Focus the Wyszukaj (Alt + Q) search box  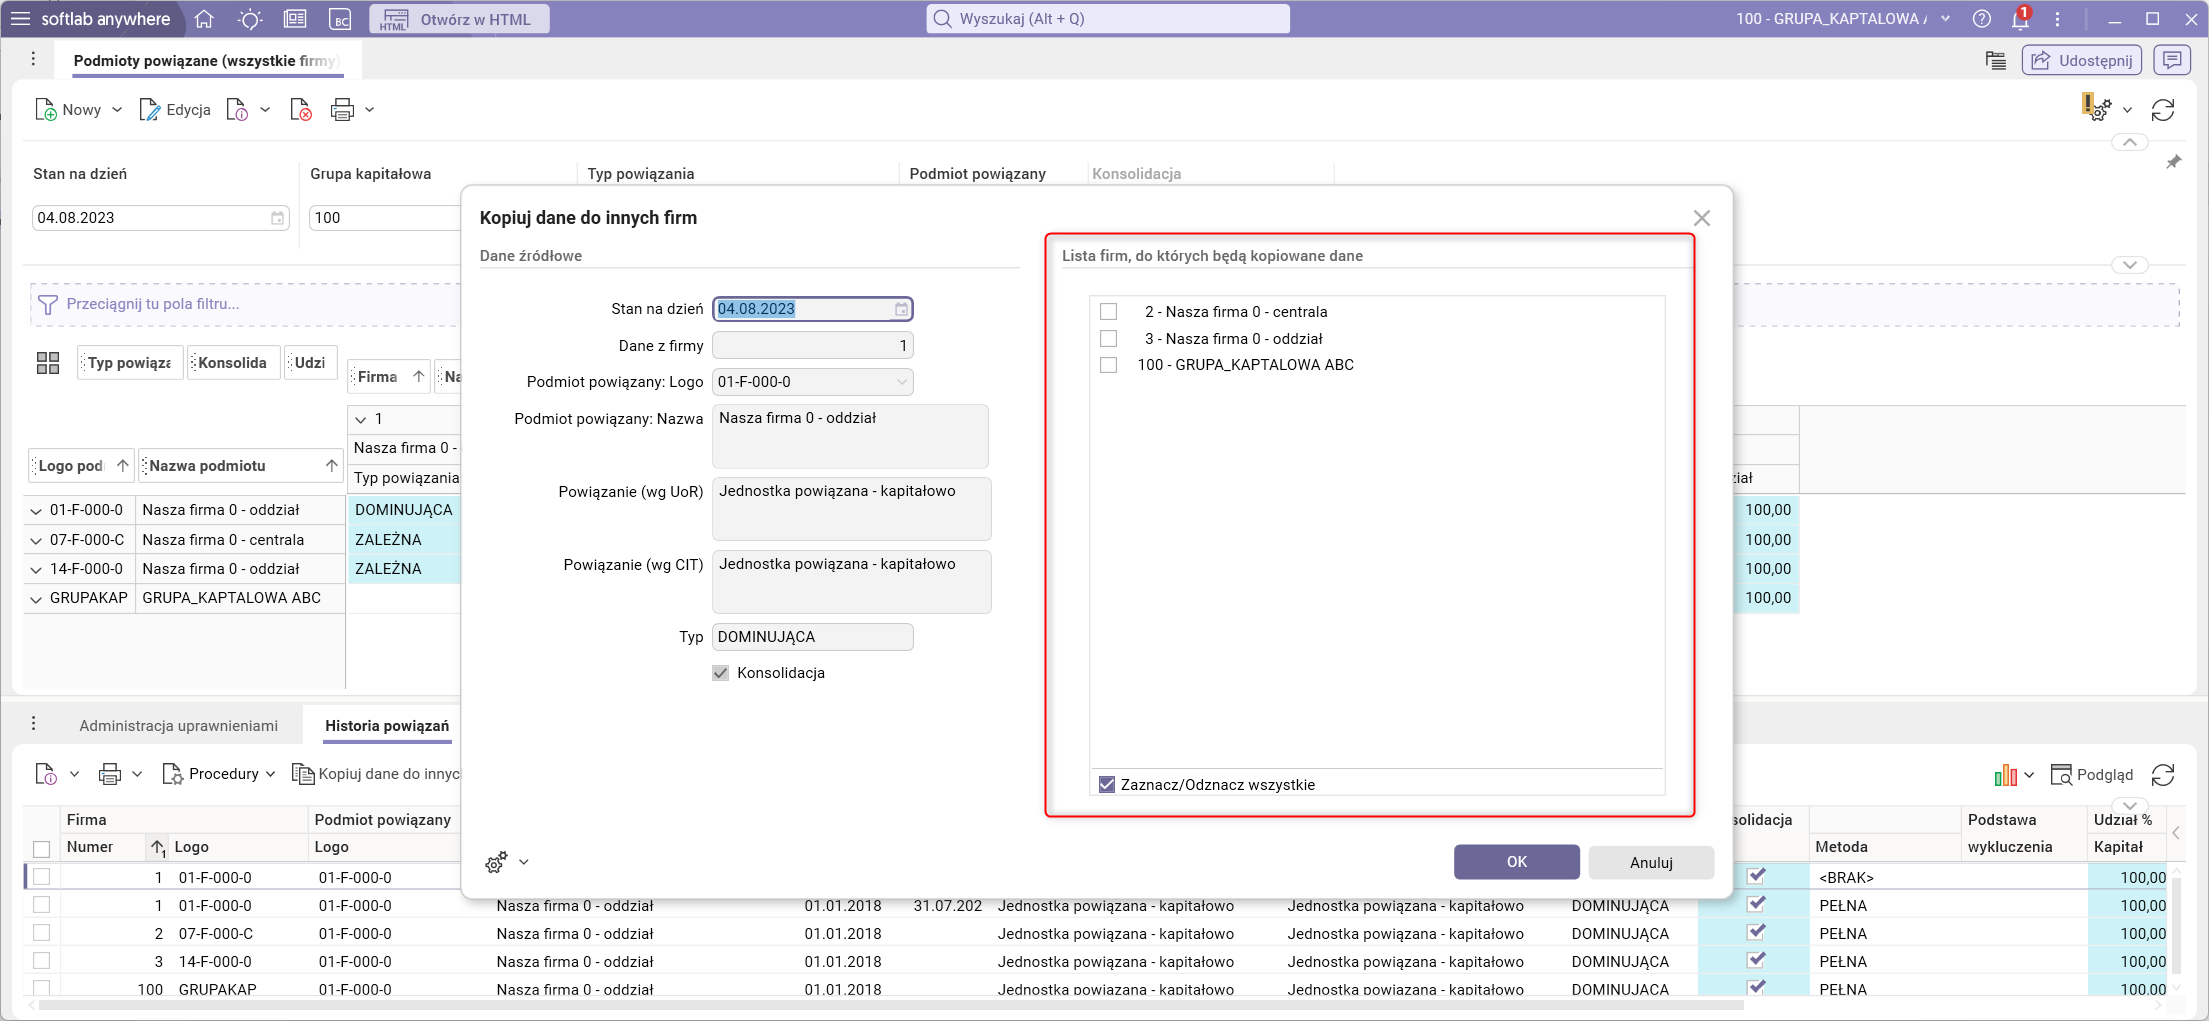pyautogui.click(x=1108, y=19)
